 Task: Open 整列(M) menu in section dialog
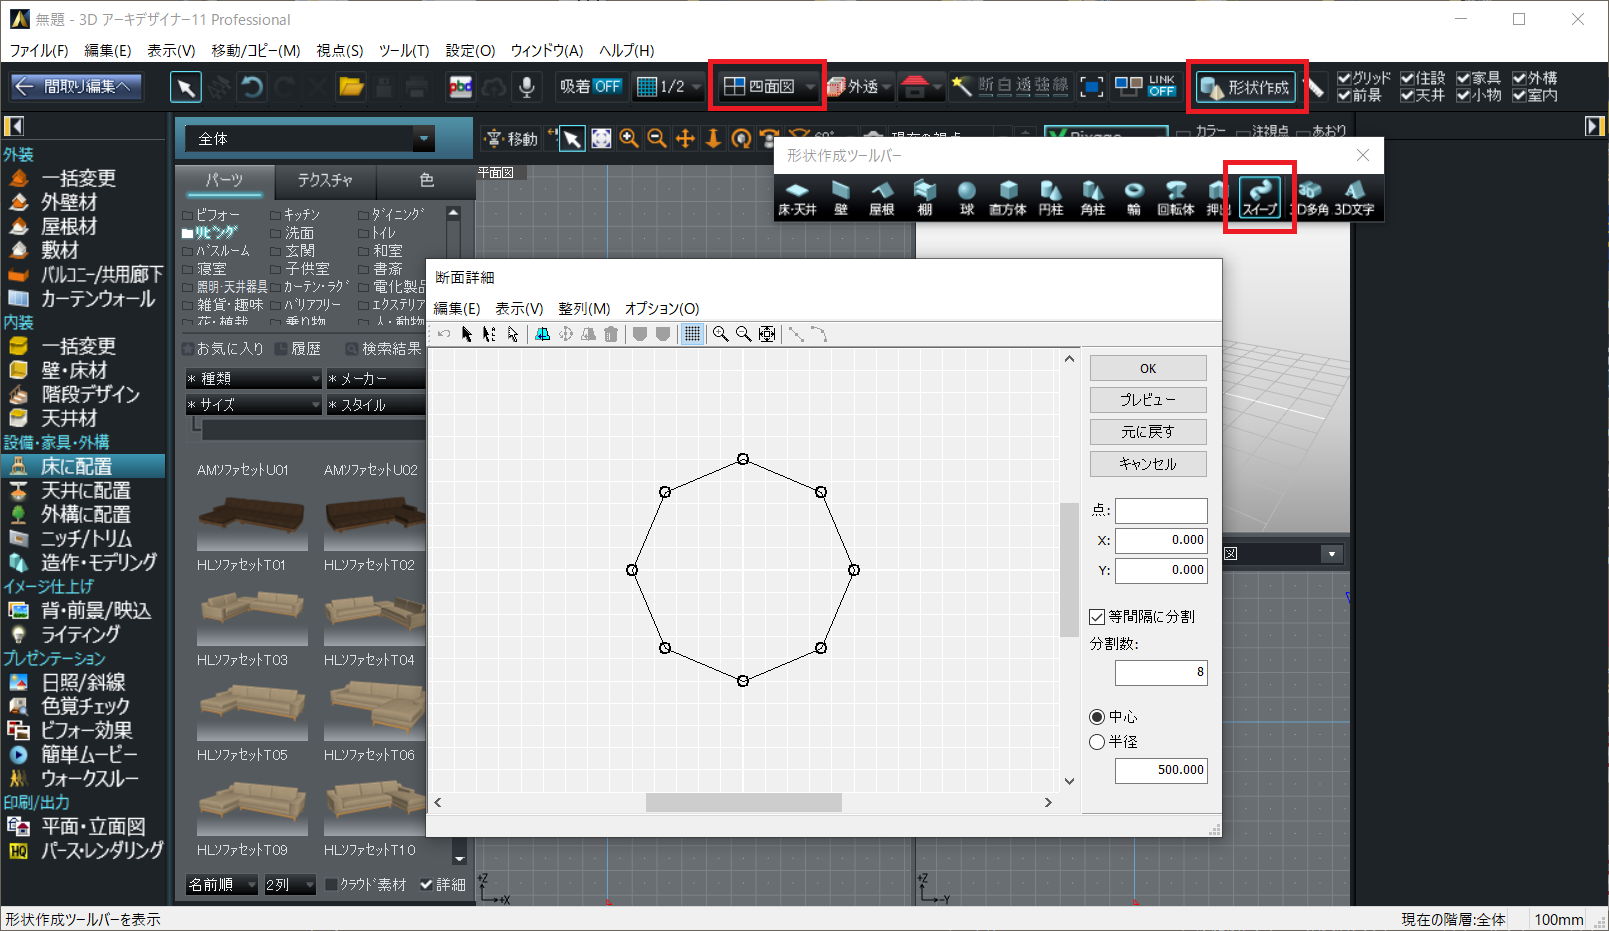coord(584,309)
